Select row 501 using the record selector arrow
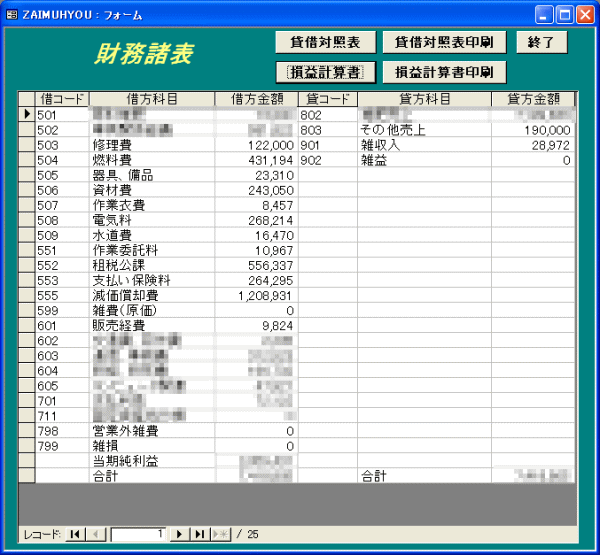The image size is (600, 555). pos(27,115)
